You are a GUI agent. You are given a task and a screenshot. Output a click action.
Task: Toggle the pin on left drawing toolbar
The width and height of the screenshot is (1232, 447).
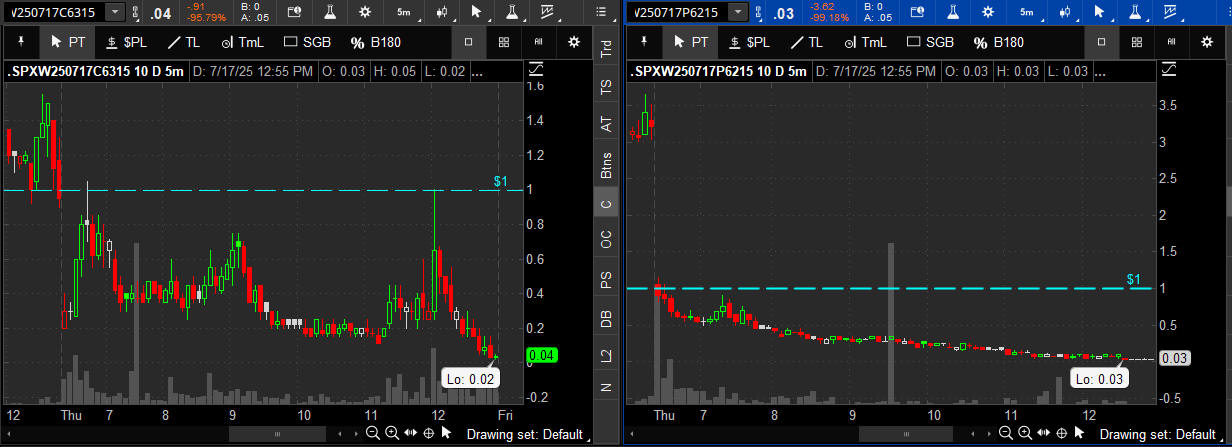point(20,42)
